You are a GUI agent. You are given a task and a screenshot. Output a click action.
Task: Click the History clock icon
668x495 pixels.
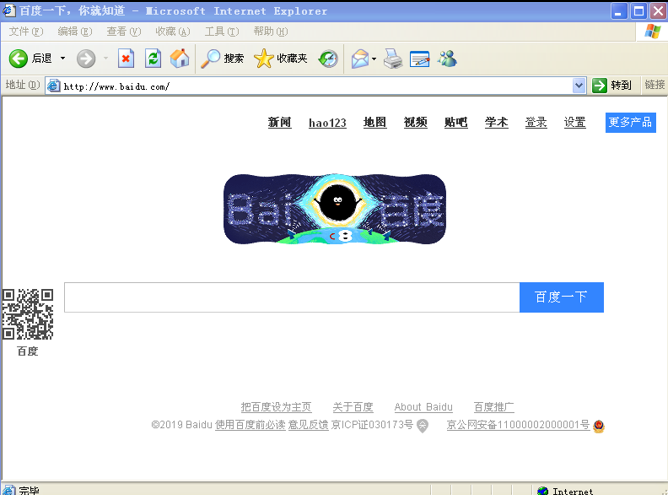328,59
